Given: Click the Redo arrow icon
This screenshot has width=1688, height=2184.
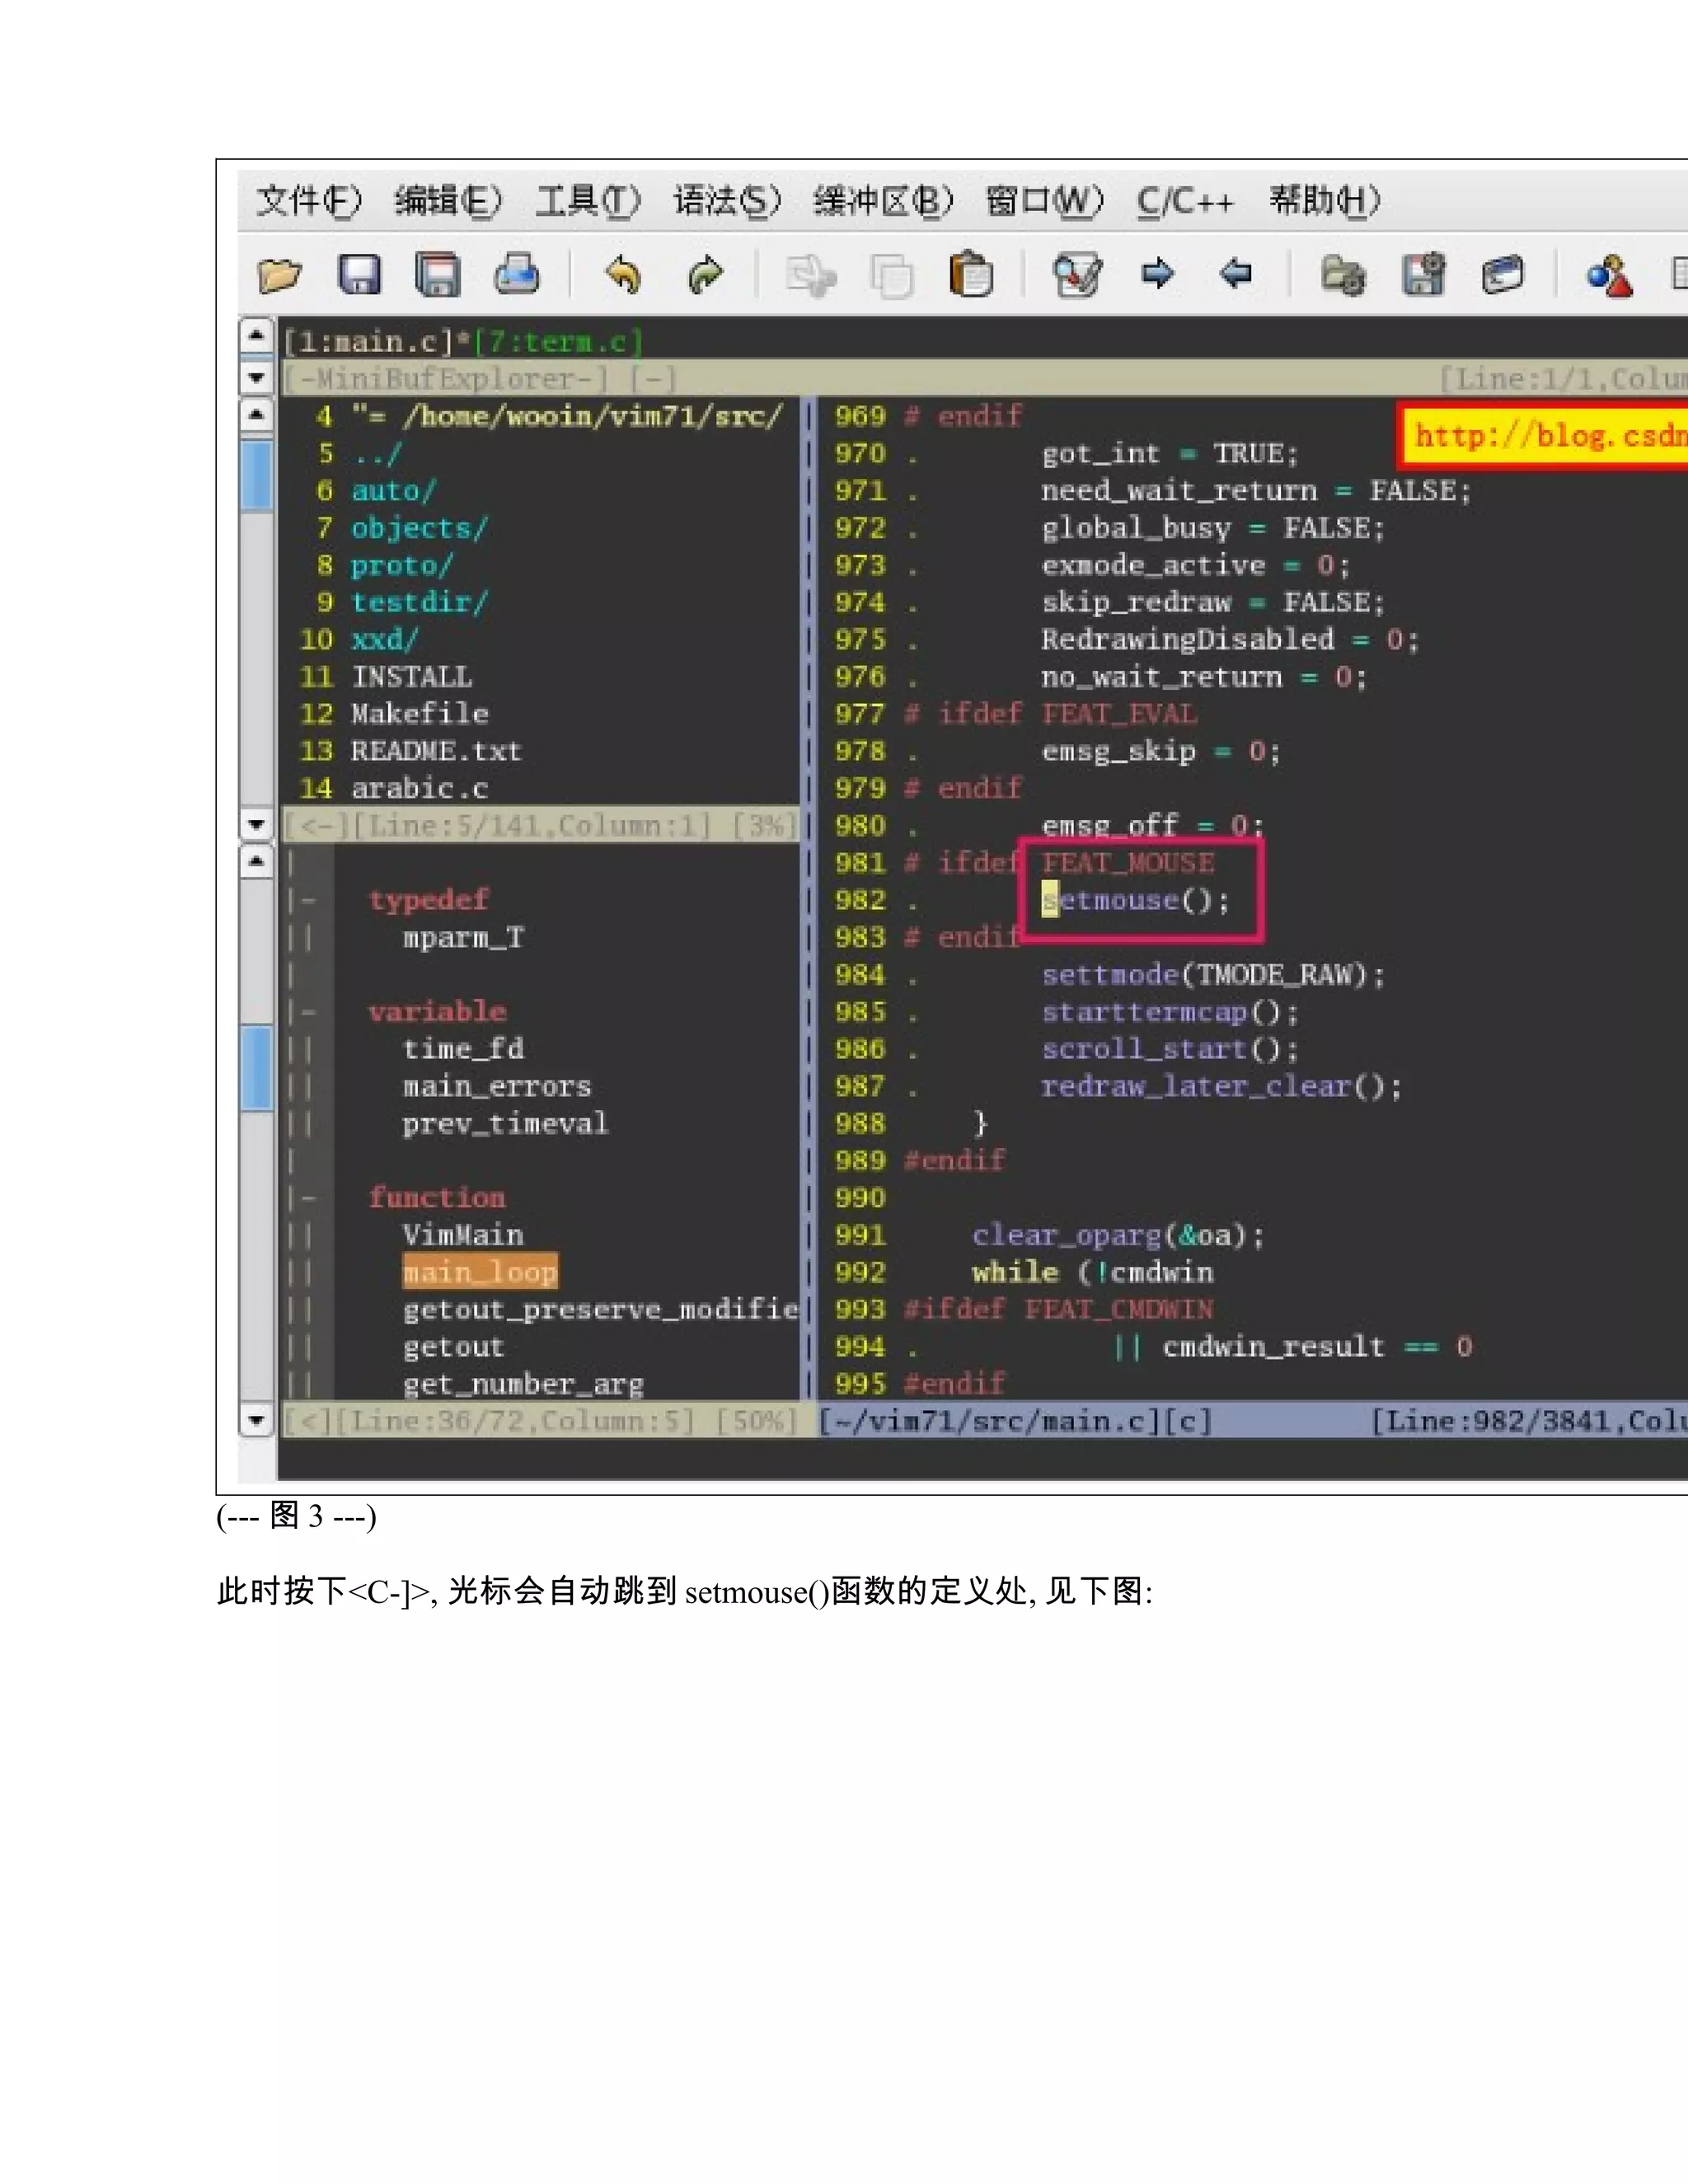Looking at the screenshot, I should [x=705, y=274].
